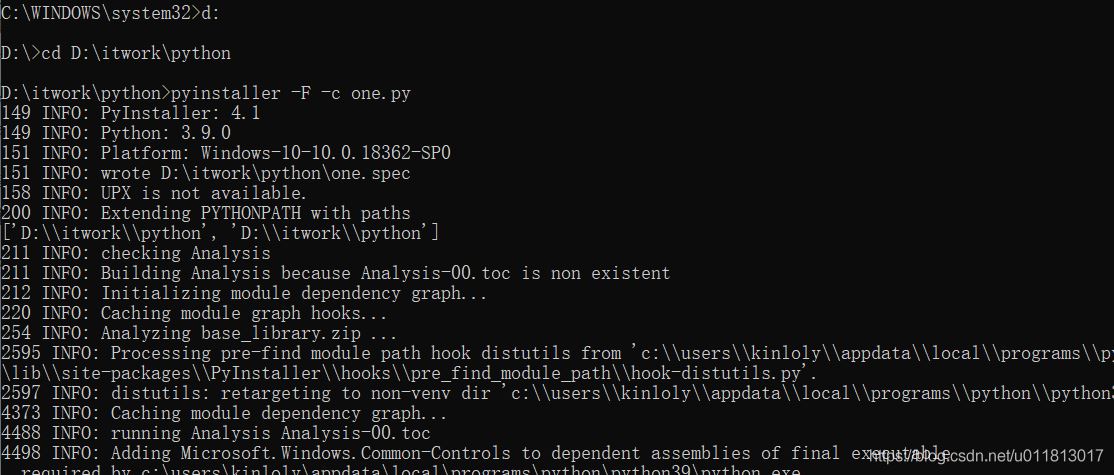The image size is (1114, 475).
Task: Click the 'C:\WINDOWS\system32>d:' prompt line
Action: (x=106, y=12)
